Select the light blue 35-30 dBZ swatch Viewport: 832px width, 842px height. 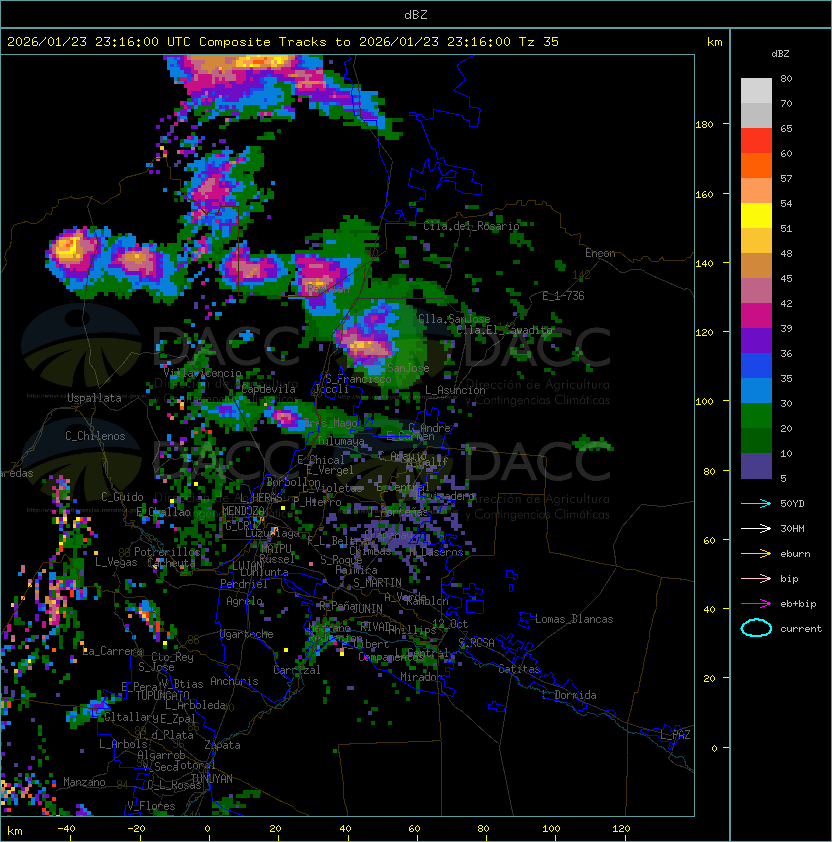click(756, 391)
